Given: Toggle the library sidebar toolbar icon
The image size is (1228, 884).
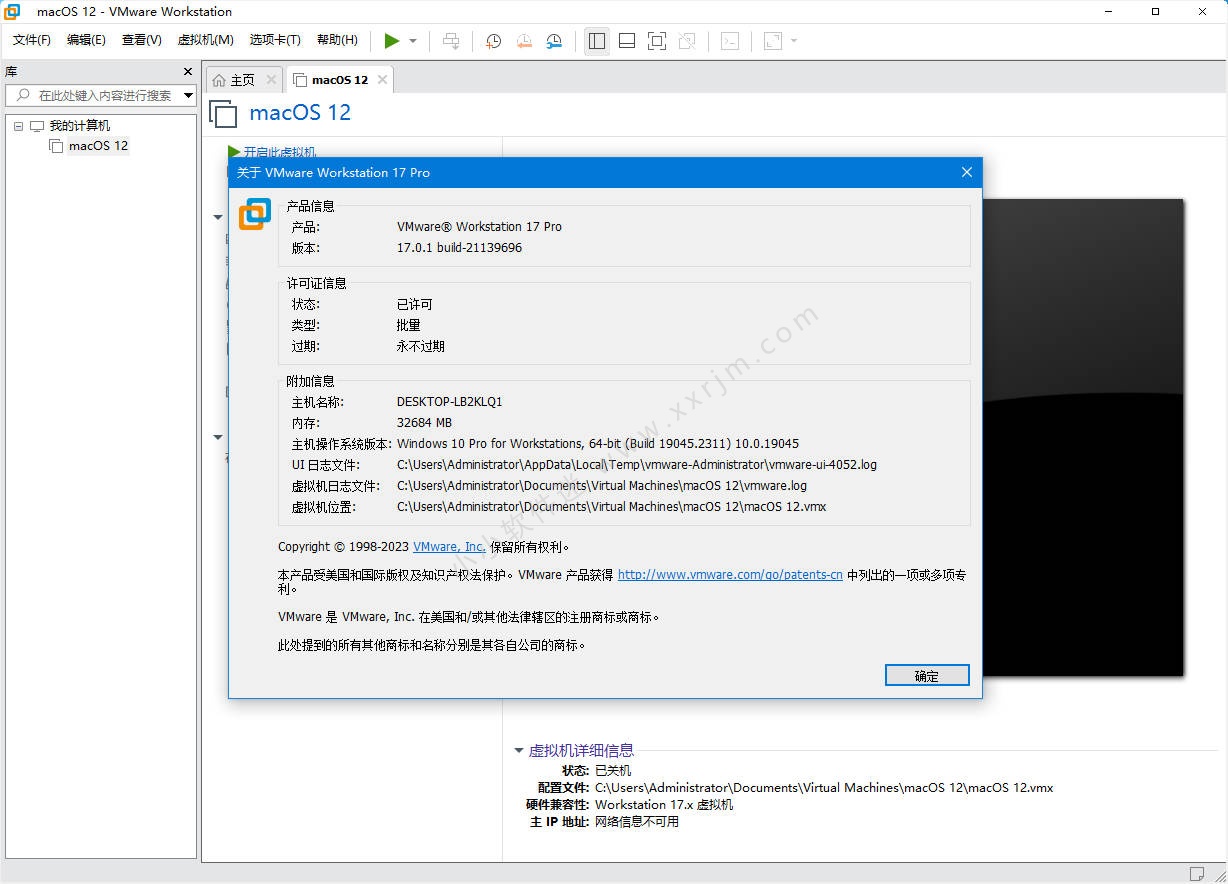Looking at the screenshot, I should (597, 41).
